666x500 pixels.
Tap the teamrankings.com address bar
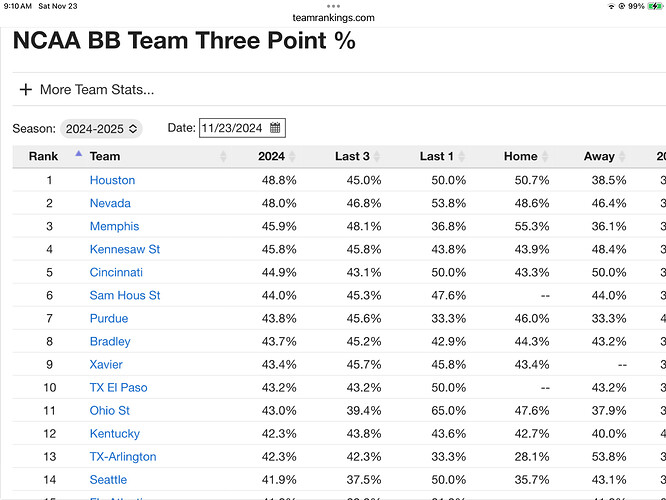click(x=333, y=18)
